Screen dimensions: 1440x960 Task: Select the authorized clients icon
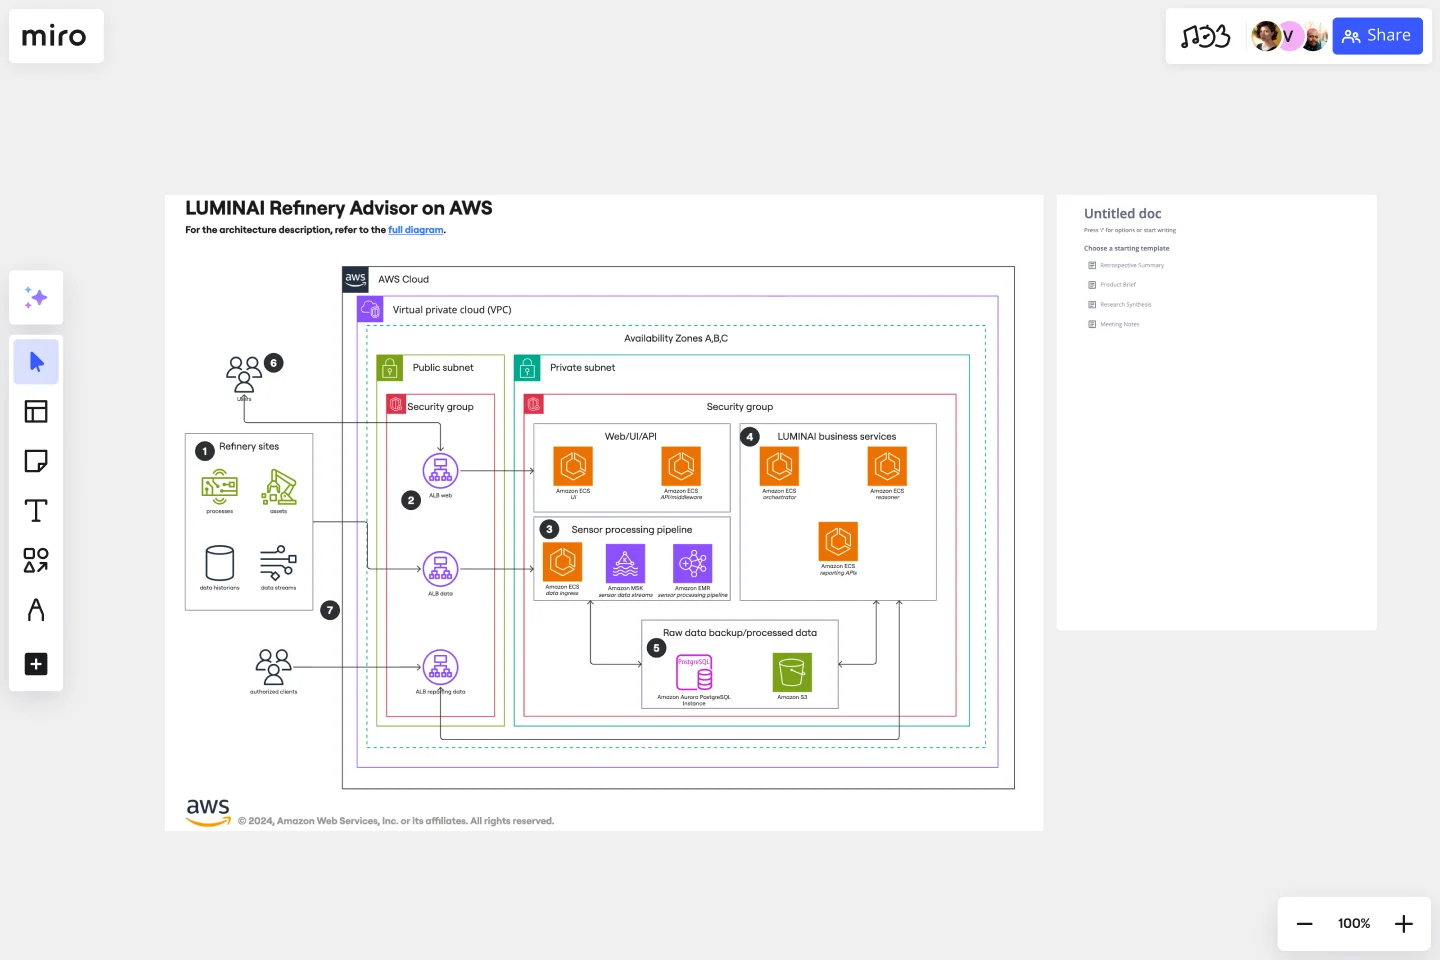pyautogui.click(x=274, y=666)
